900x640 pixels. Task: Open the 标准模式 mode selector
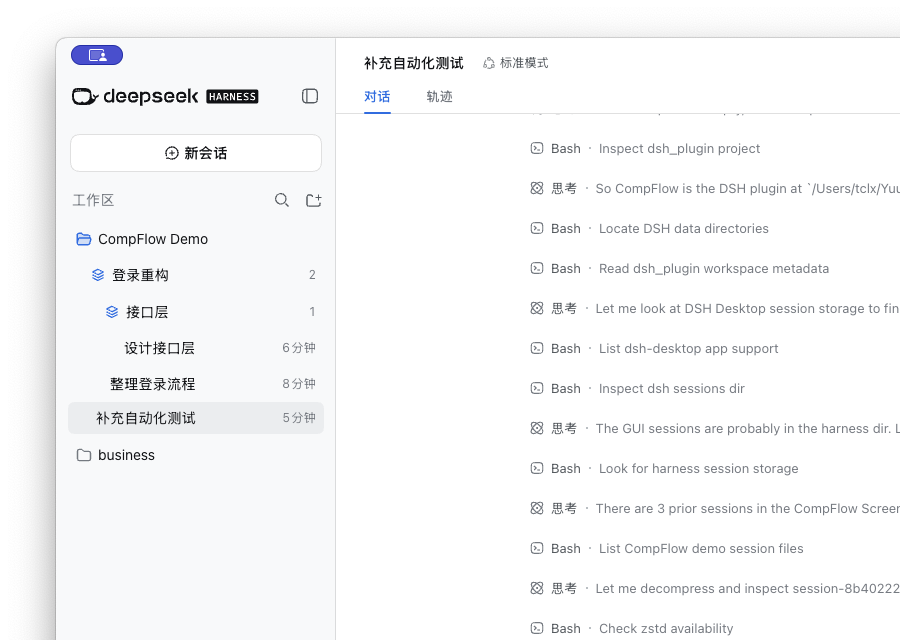point(516,63)
